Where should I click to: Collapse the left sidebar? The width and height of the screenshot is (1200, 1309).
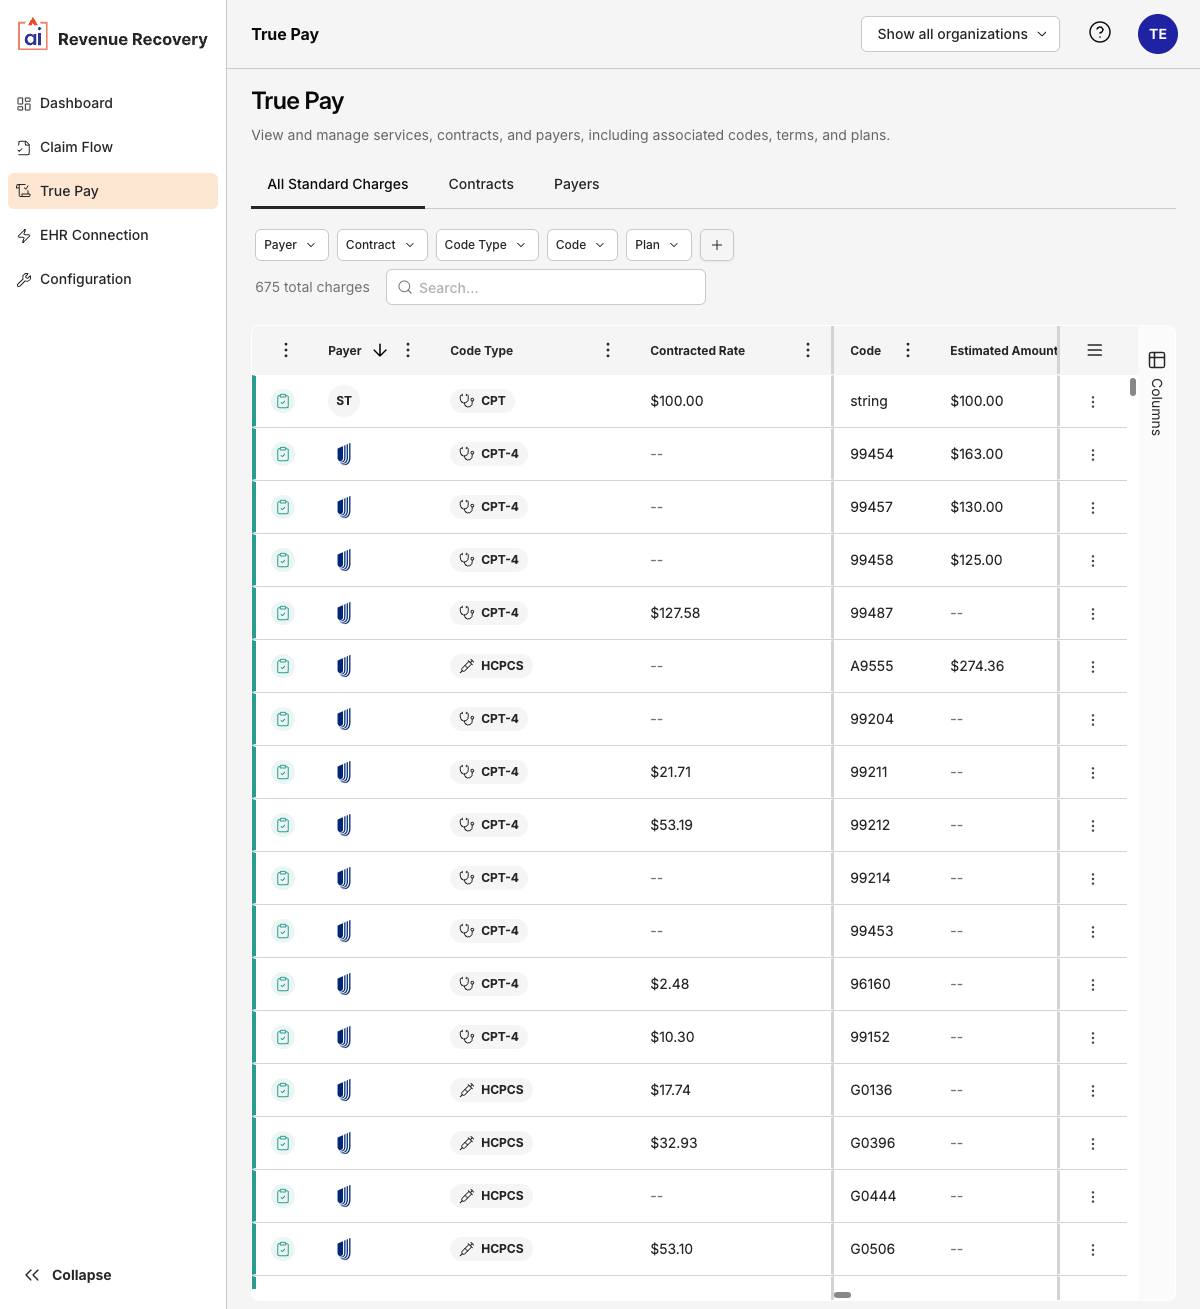[x=68, y=1275]
